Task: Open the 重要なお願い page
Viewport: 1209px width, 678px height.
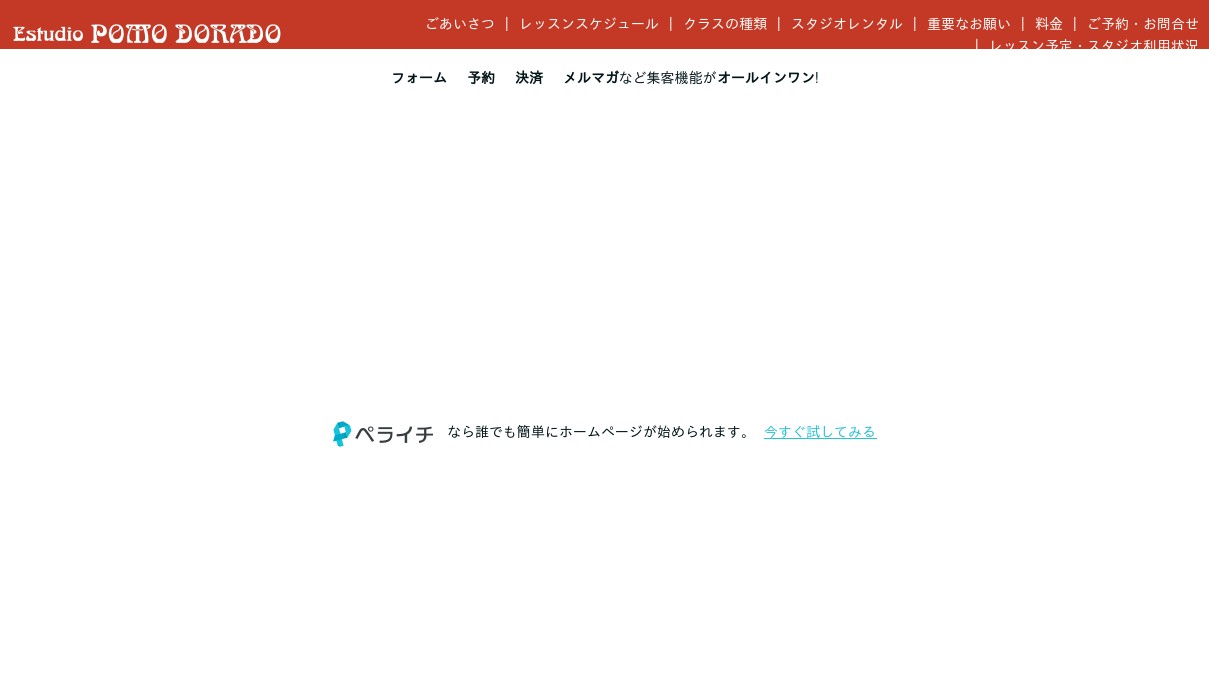Action: [x=969, y=24]
